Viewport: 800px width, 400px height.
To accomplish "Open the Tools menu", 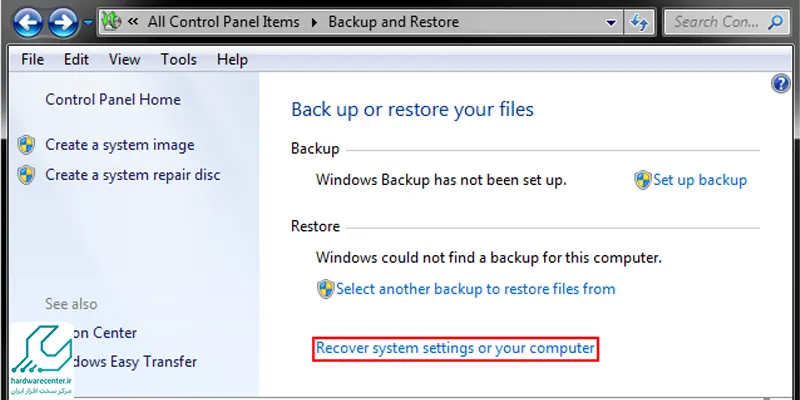I will pyautogui.click(x=179, y=60).
